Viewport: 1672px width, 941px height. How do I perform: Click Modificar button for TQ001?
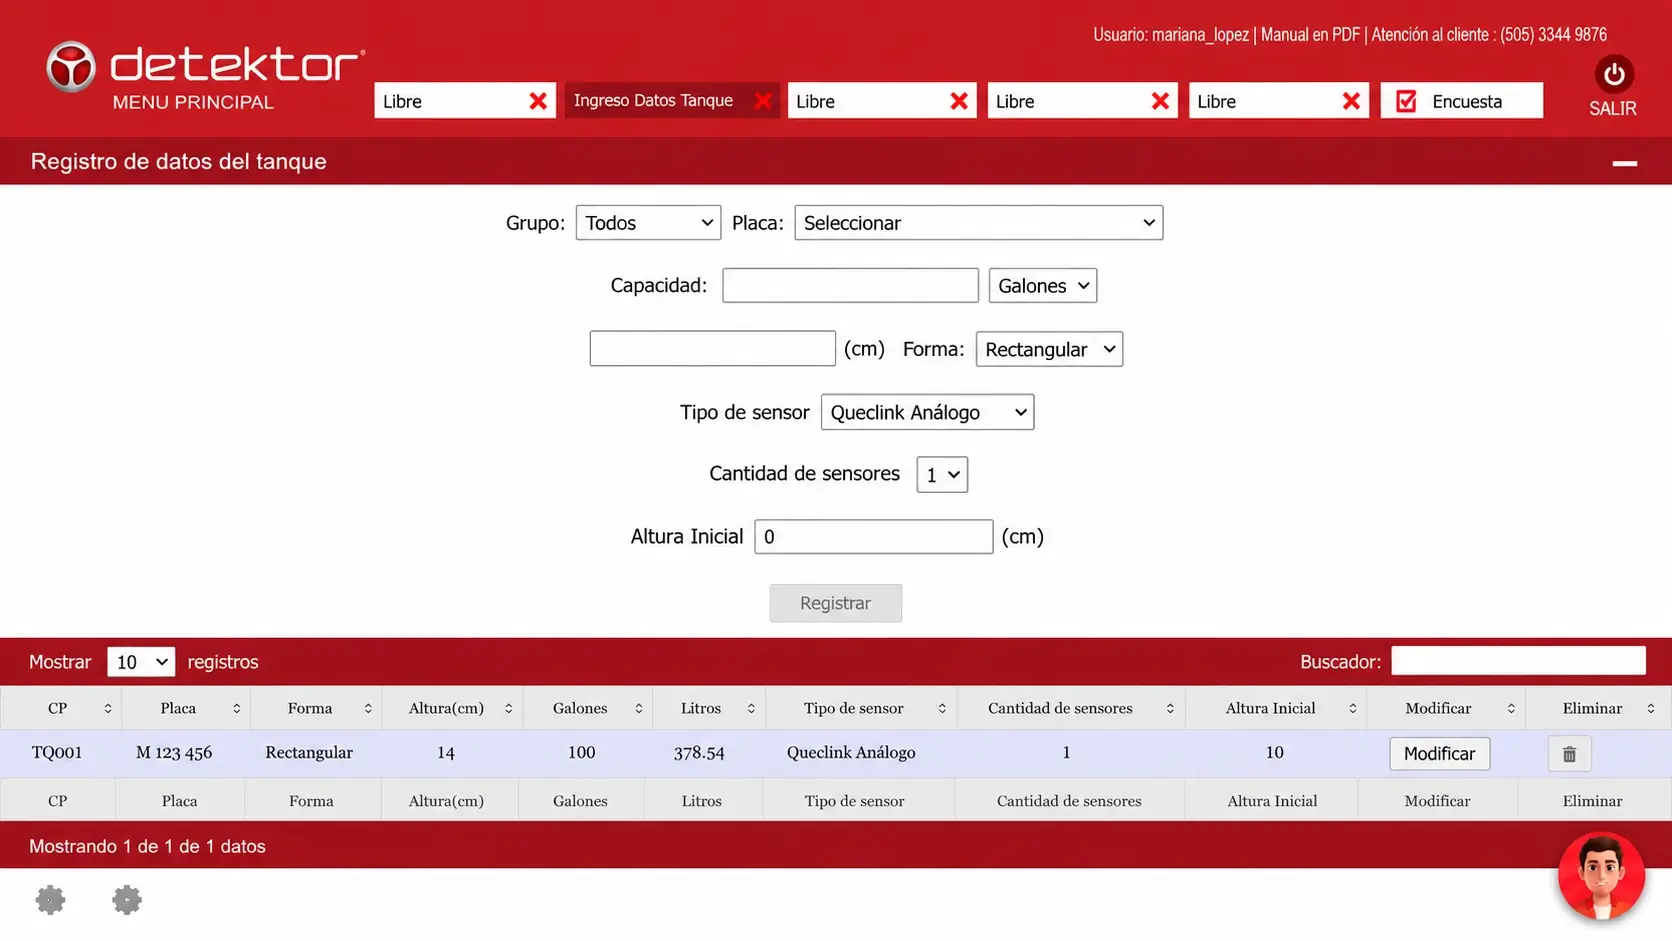point(1439,754)
